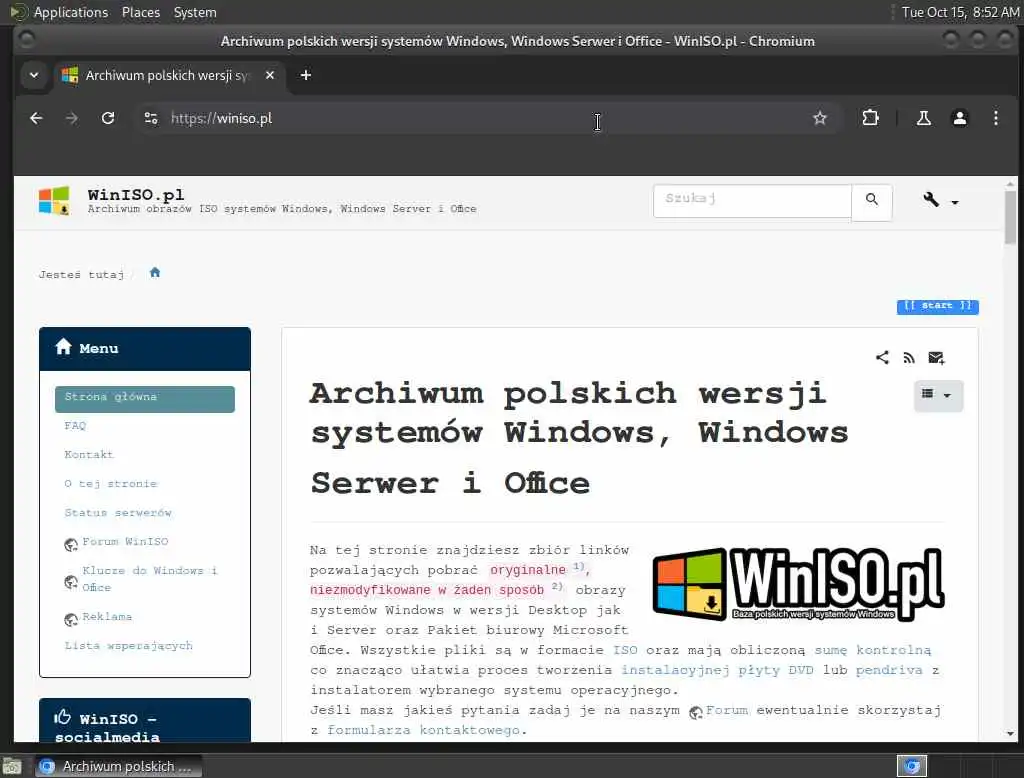This screenshot has width=1024, height=778.
Task: Click the sumę kontrolną link
Action: (872, 650)
